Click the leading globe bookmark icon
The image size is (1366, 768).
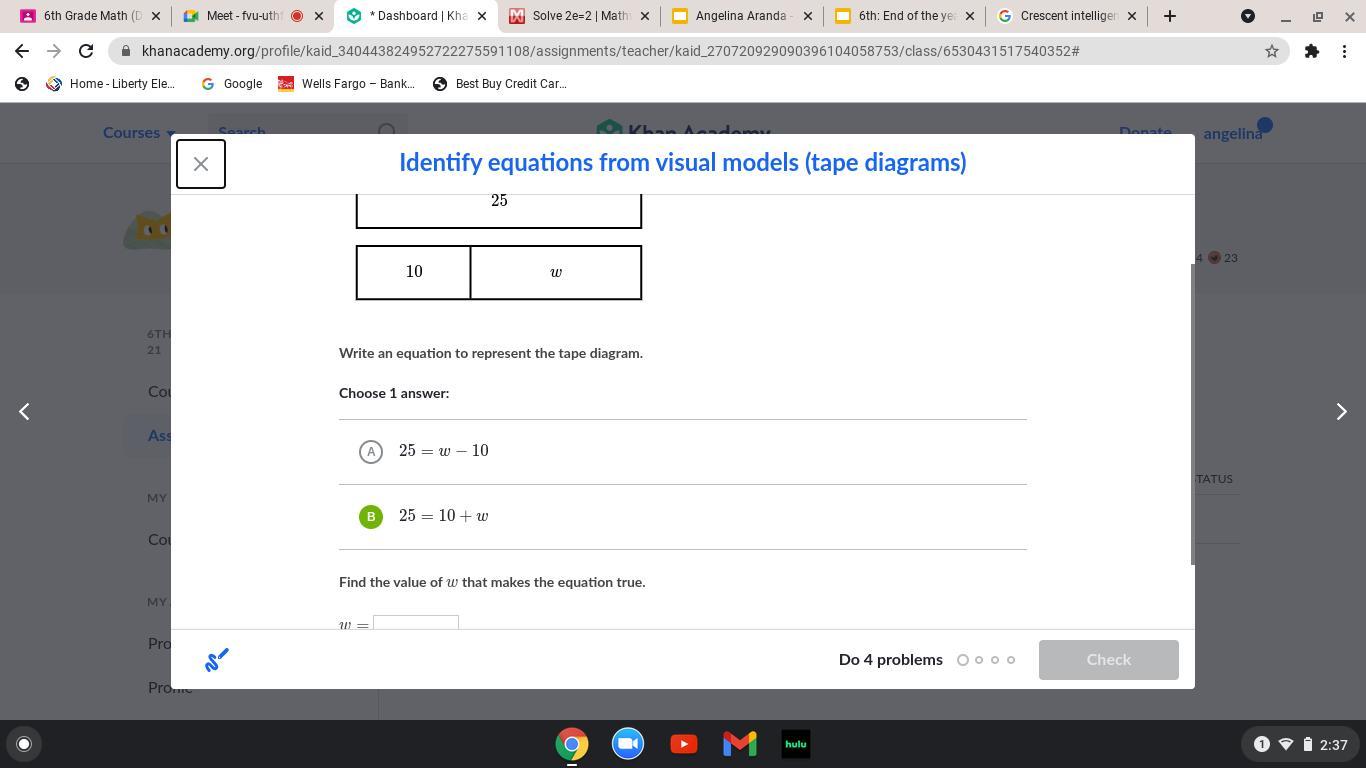22,84
